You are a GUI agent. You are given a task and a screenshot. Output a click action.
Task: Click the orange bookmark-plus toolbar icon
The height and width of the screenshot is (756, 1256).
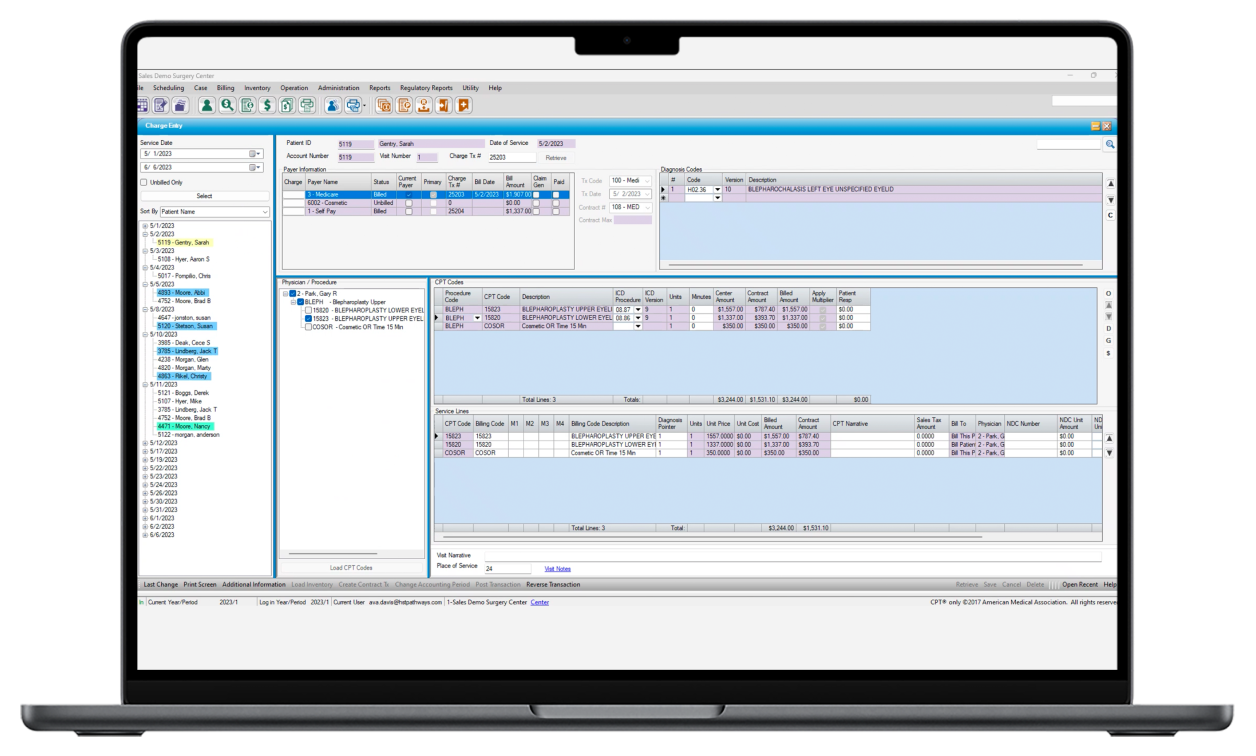[x=464, y=105]
